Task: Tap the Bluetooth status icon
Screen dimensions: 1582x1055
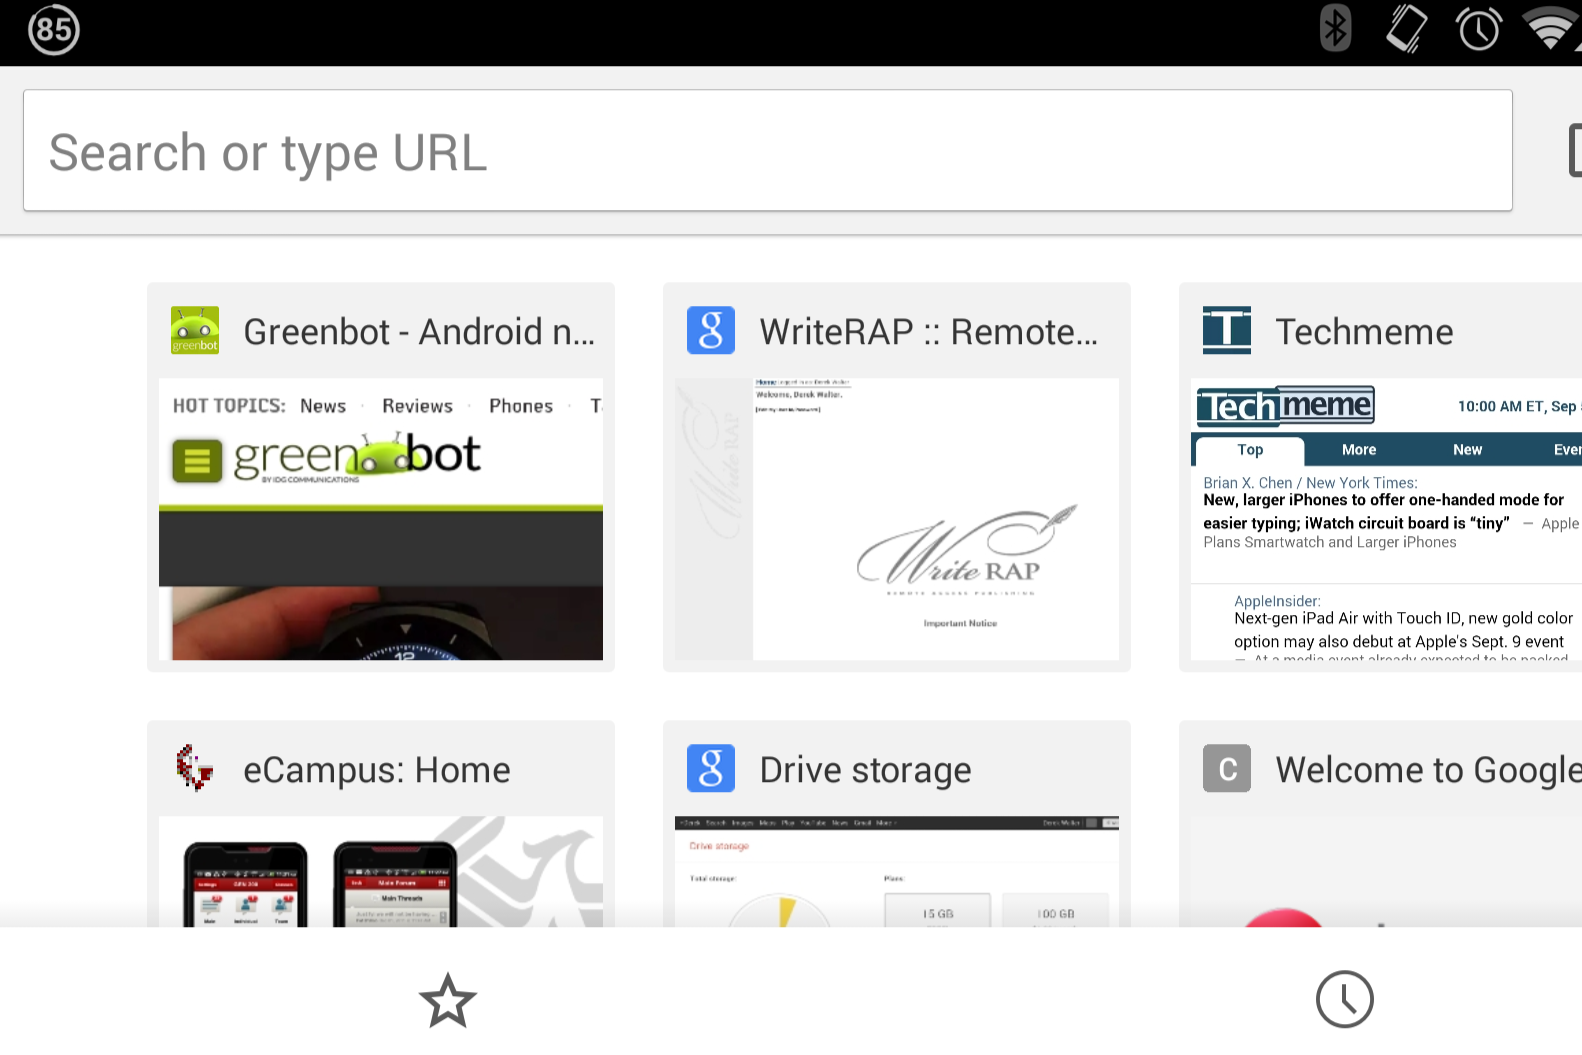Action: (x=1335, y=28)
